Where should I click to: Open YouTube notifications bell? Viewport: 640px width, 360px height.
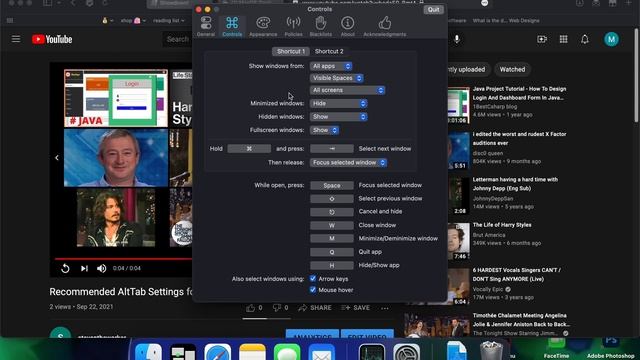[585, 39]
